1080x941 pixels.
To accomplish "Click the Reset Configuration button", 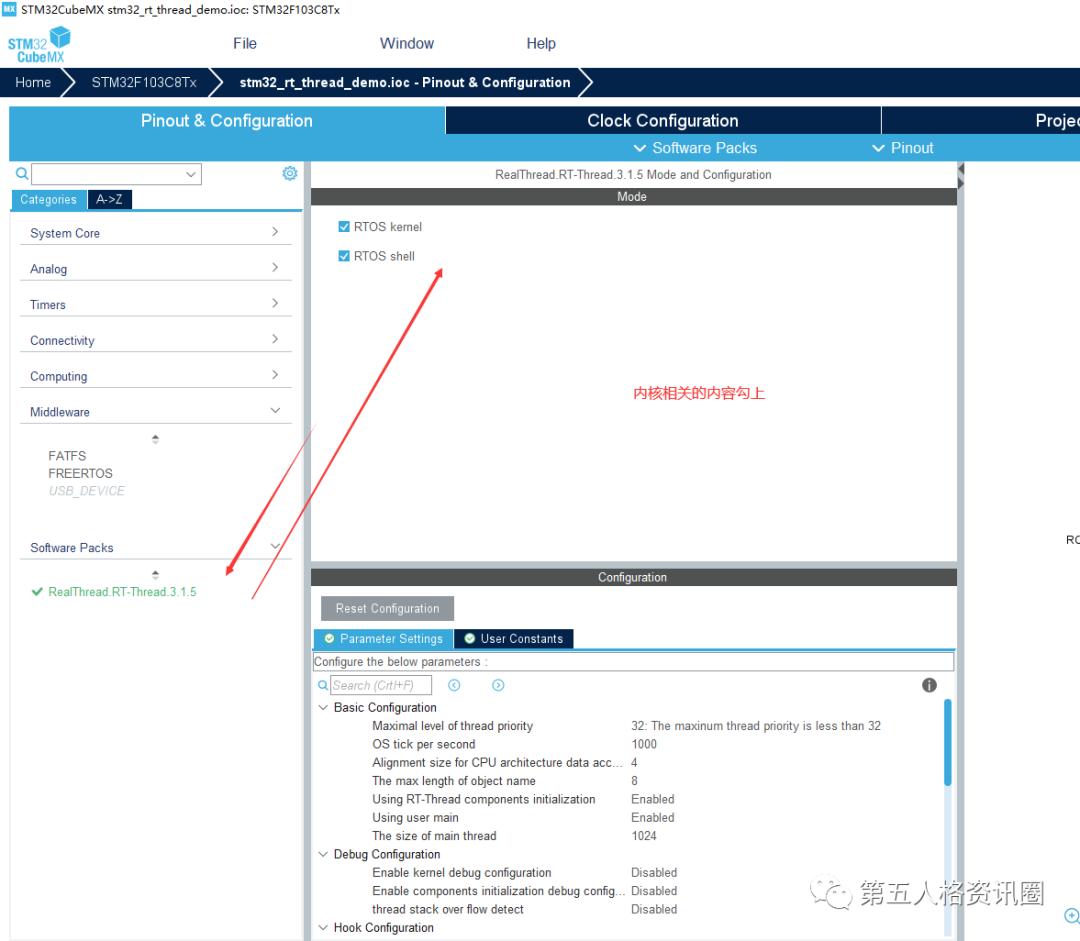I will 387,608.
